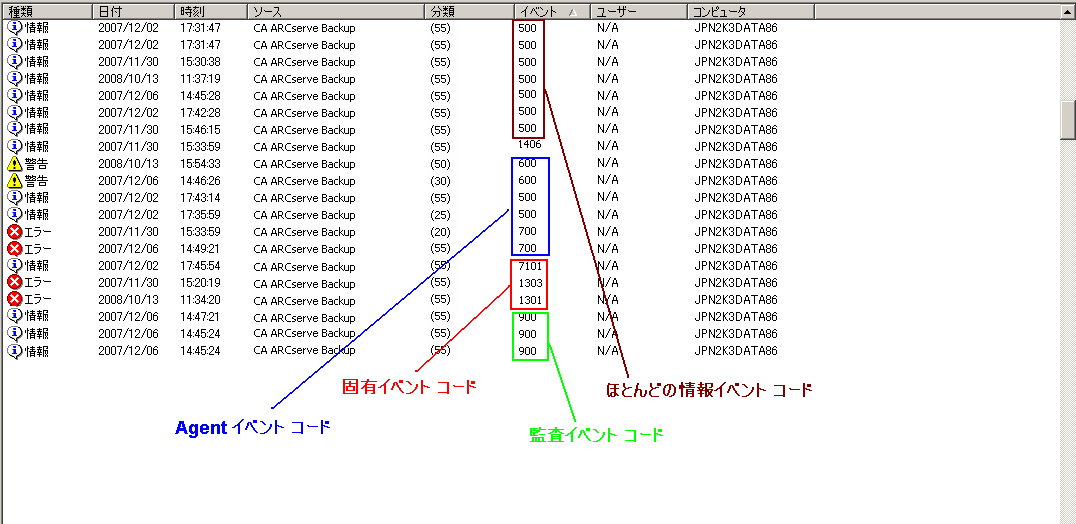Click error icon of the 11:34:20 event
This screenshot has height=524, width=1076.
tap(15, 299)
